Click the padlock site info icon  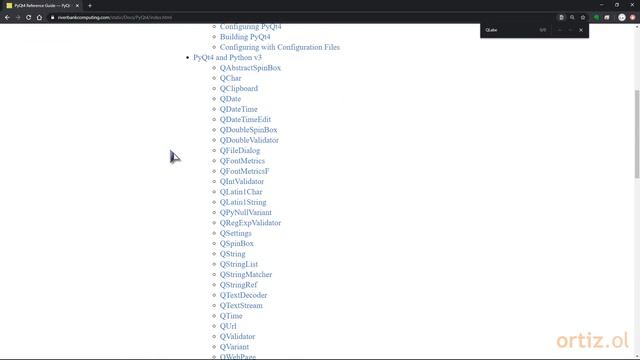click(53, 18)
